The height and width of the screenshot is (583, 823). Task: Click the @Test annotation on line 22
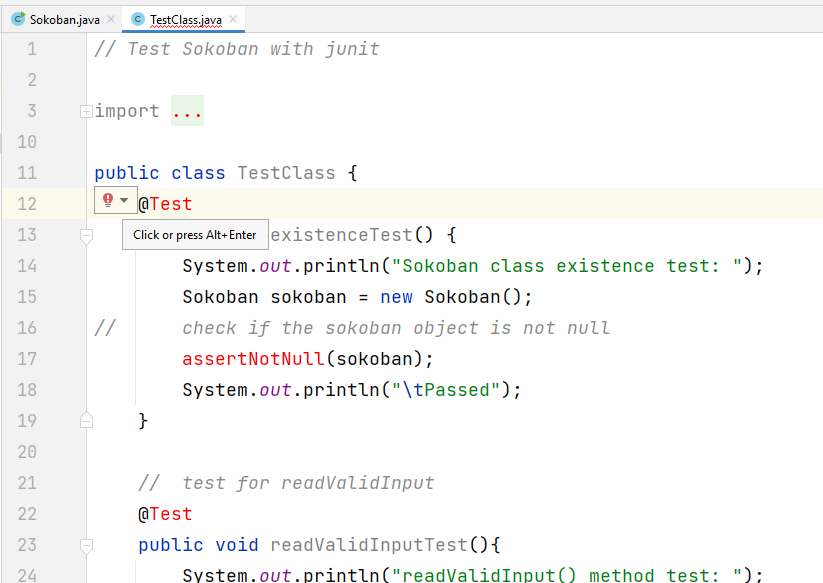165,514
